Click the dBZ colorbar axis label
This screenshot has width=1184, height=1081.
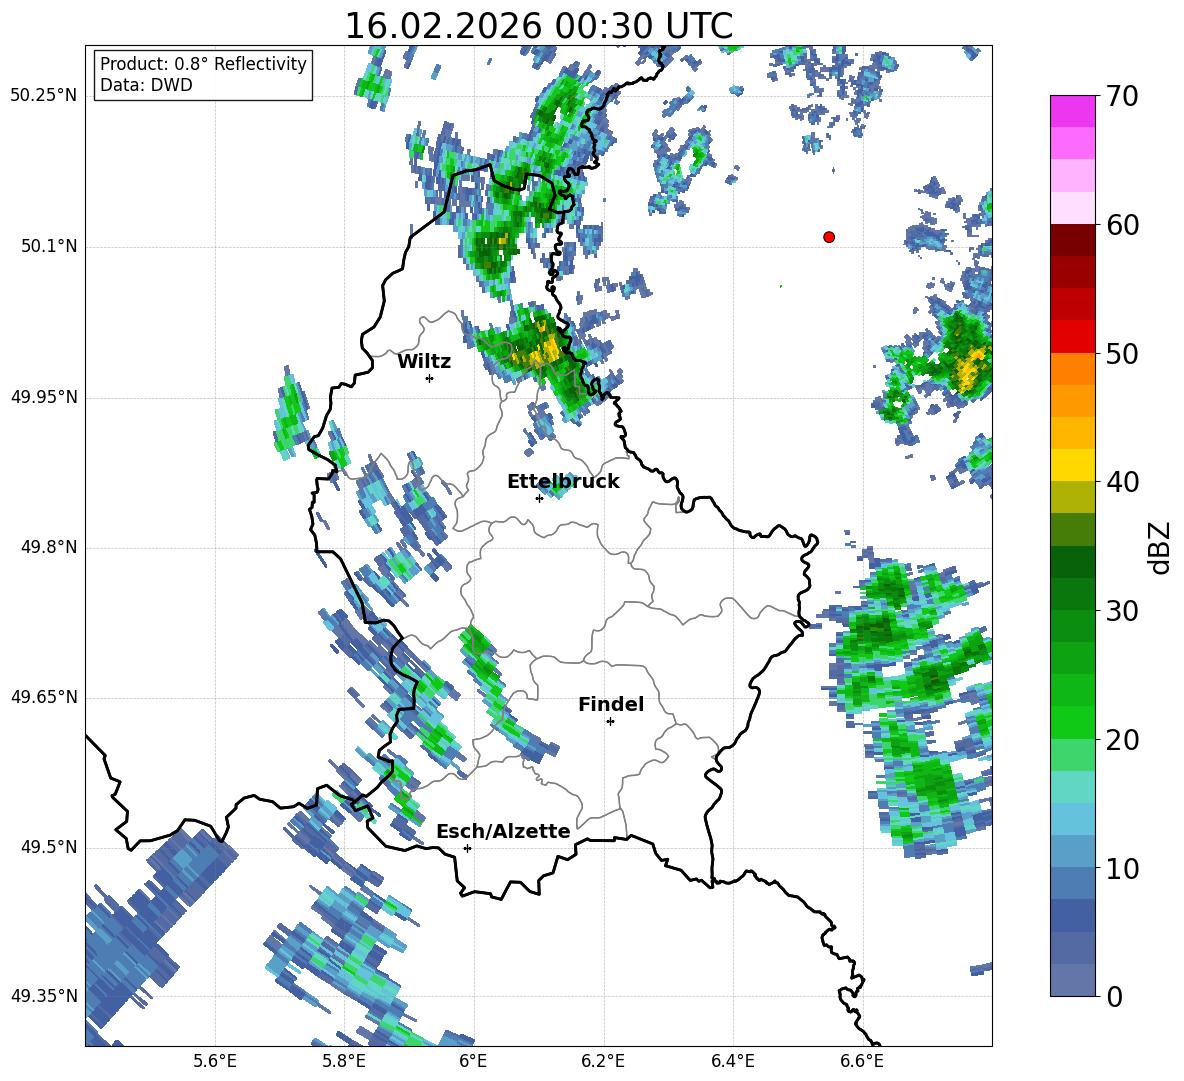pyautogui.click(x=1159, y=547)
